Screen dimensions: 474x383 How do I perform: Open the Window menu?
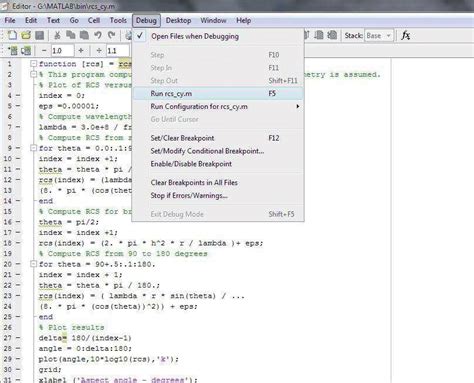pyautogui.click(x=213, y=20)
